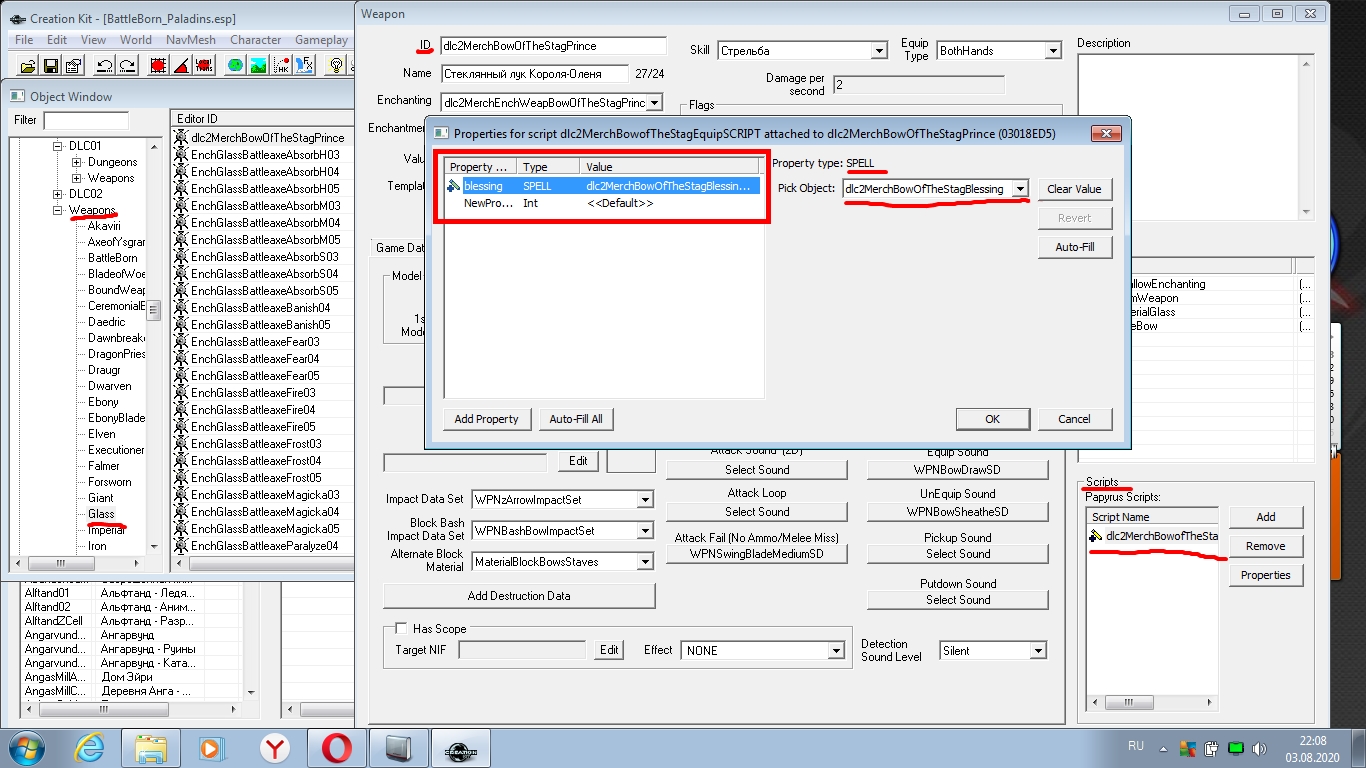Click the Save plugin toolbar icon

pyautogui.click(x=51, y=66)
